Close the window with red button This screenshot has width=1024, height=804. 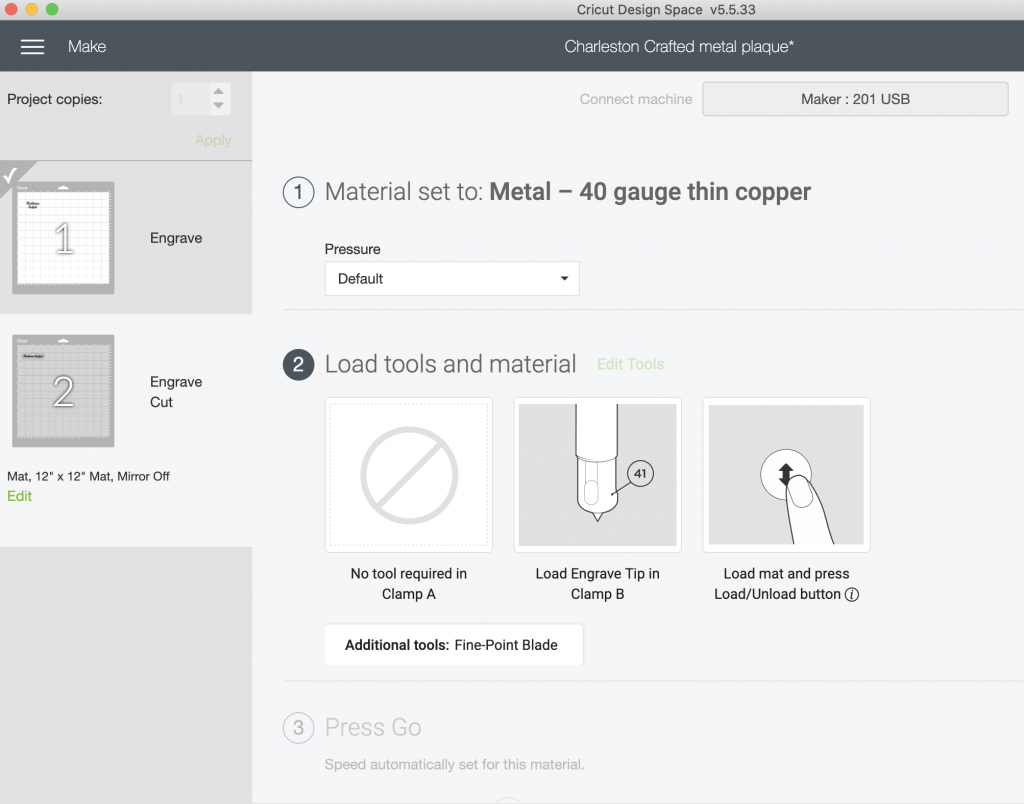pyautogui.click(x=11, y=10)
